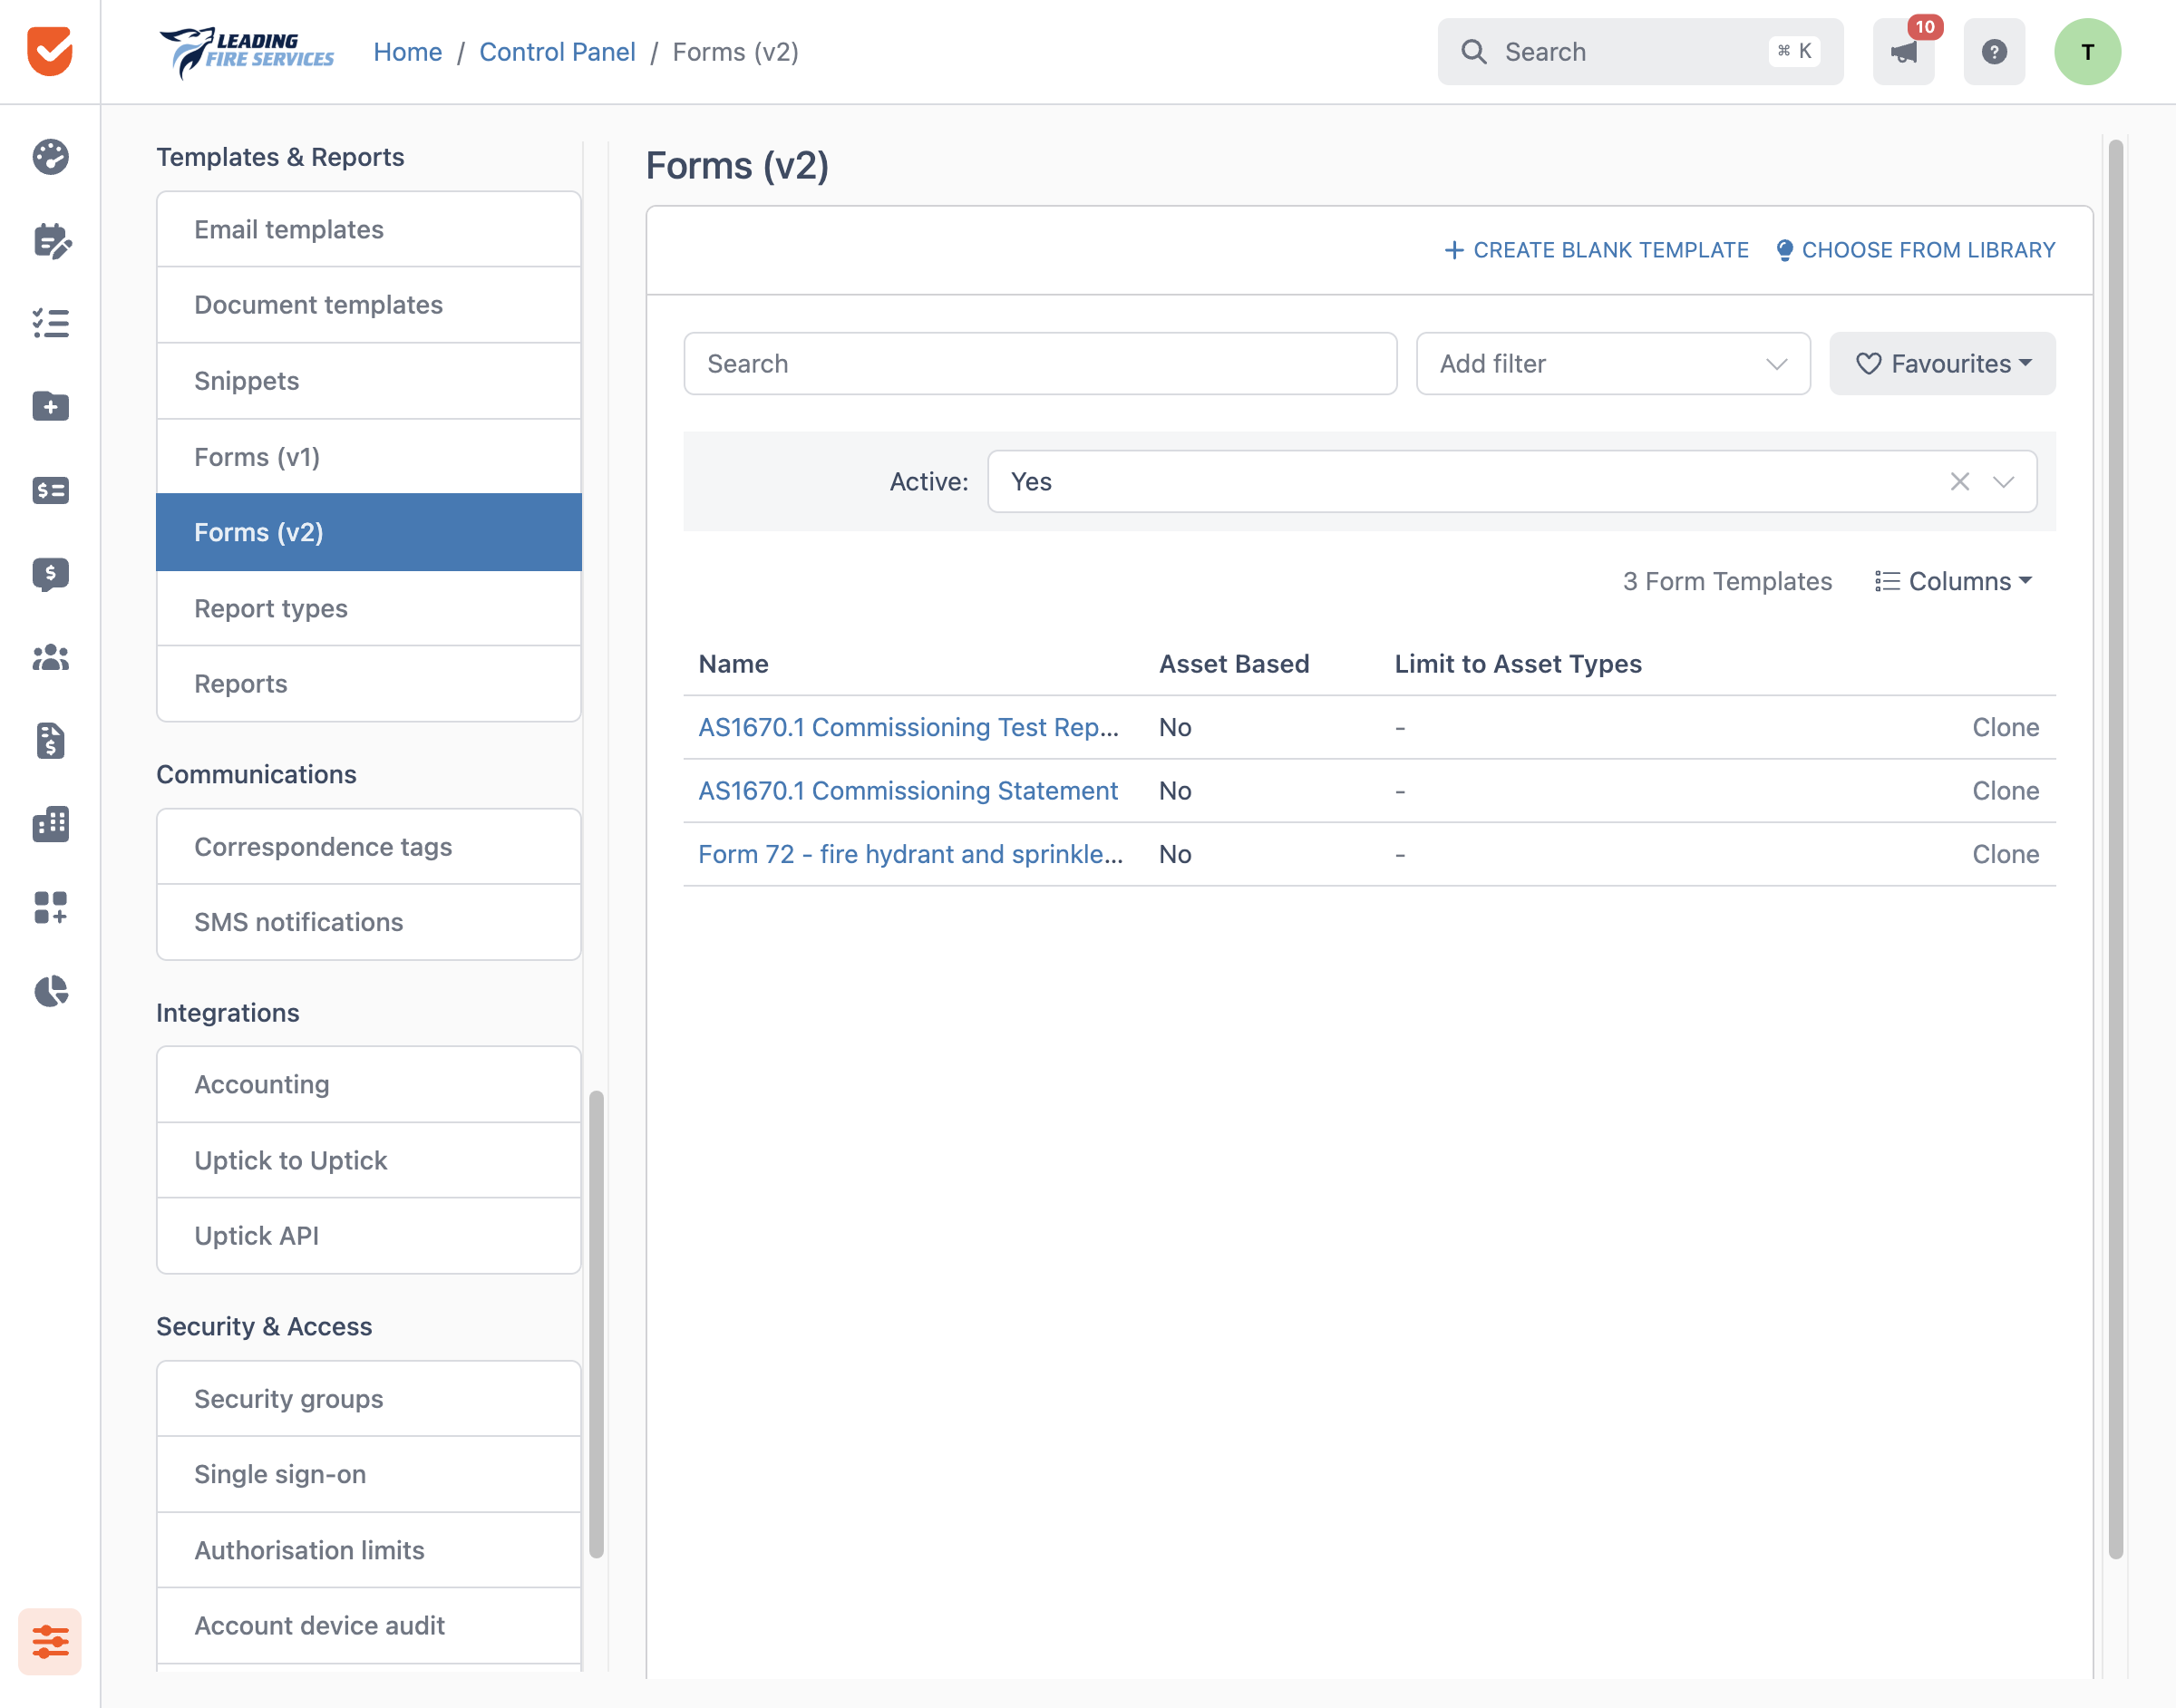Open the people group icon in sidebar

pos(50,657)
